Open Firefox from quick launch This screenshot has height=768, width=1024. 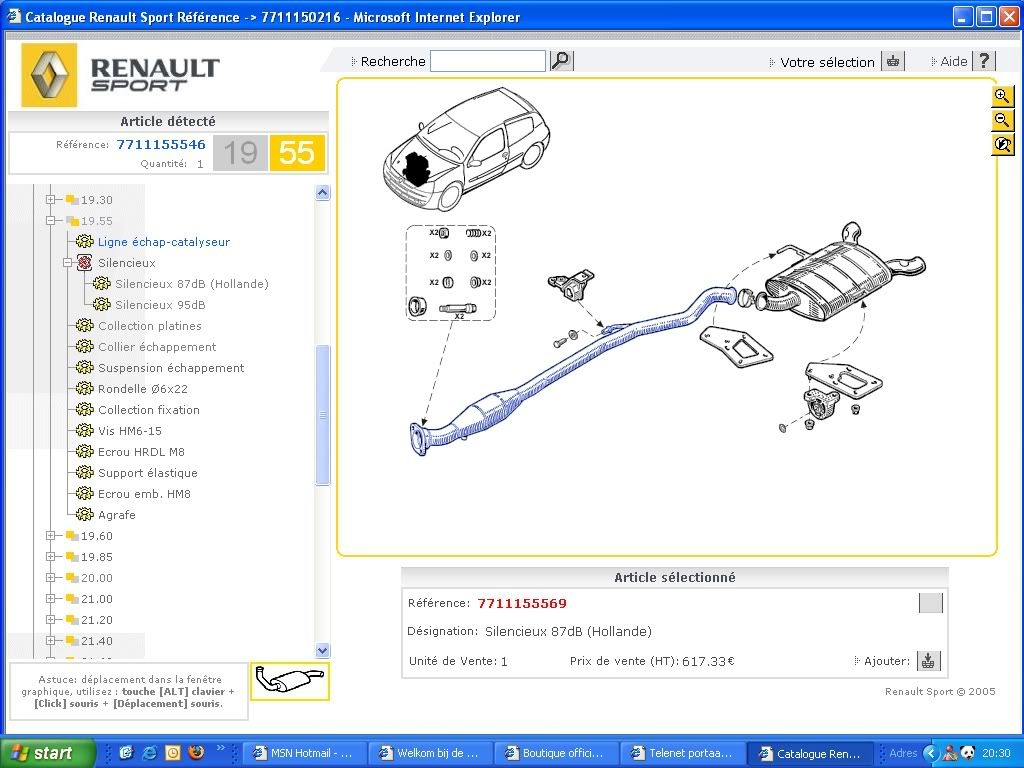point(195,752)
